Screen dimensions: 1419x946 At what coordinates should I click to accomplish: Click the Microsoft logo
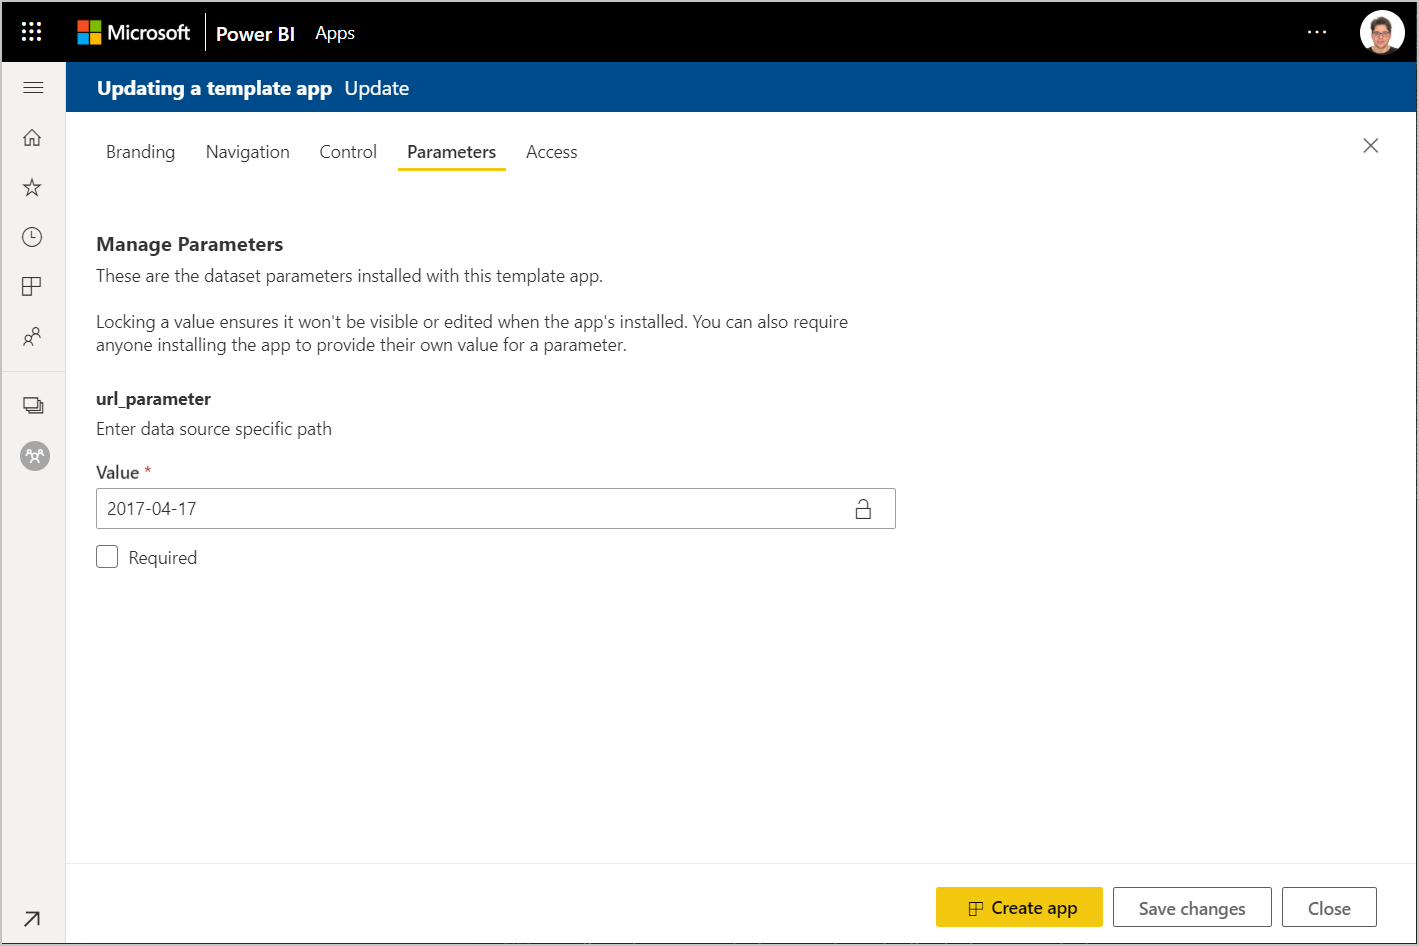coord(133,32)
